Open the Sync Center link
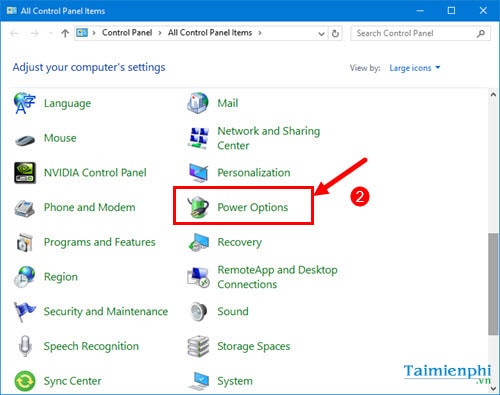The width and height of the screenshot is (500, 395). click(x=73, y=381)
